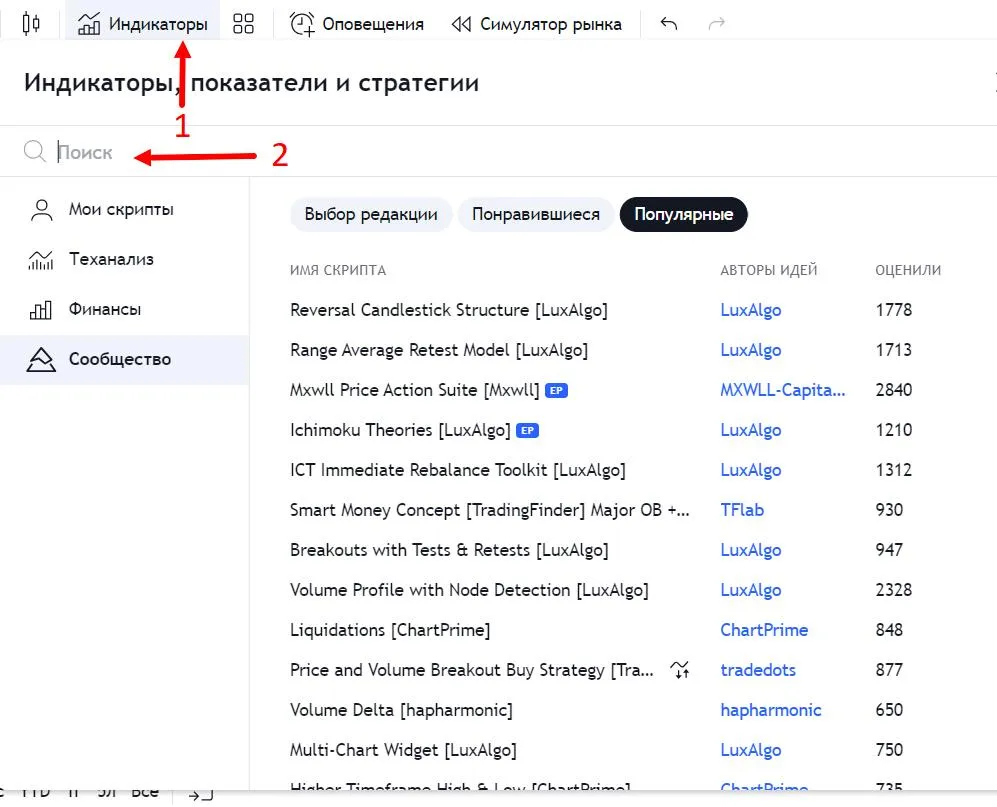Switch to Популярные tab
The width and height of the screenshot is (997, 807).
pos(684,214)
